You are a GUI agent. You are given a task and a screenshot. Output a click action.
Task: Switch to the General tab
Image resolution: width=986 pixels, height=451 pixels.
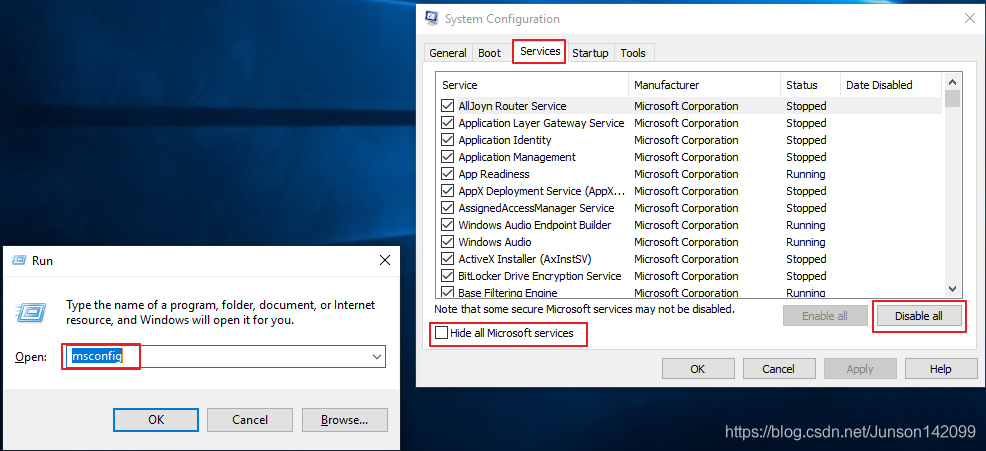448,53
